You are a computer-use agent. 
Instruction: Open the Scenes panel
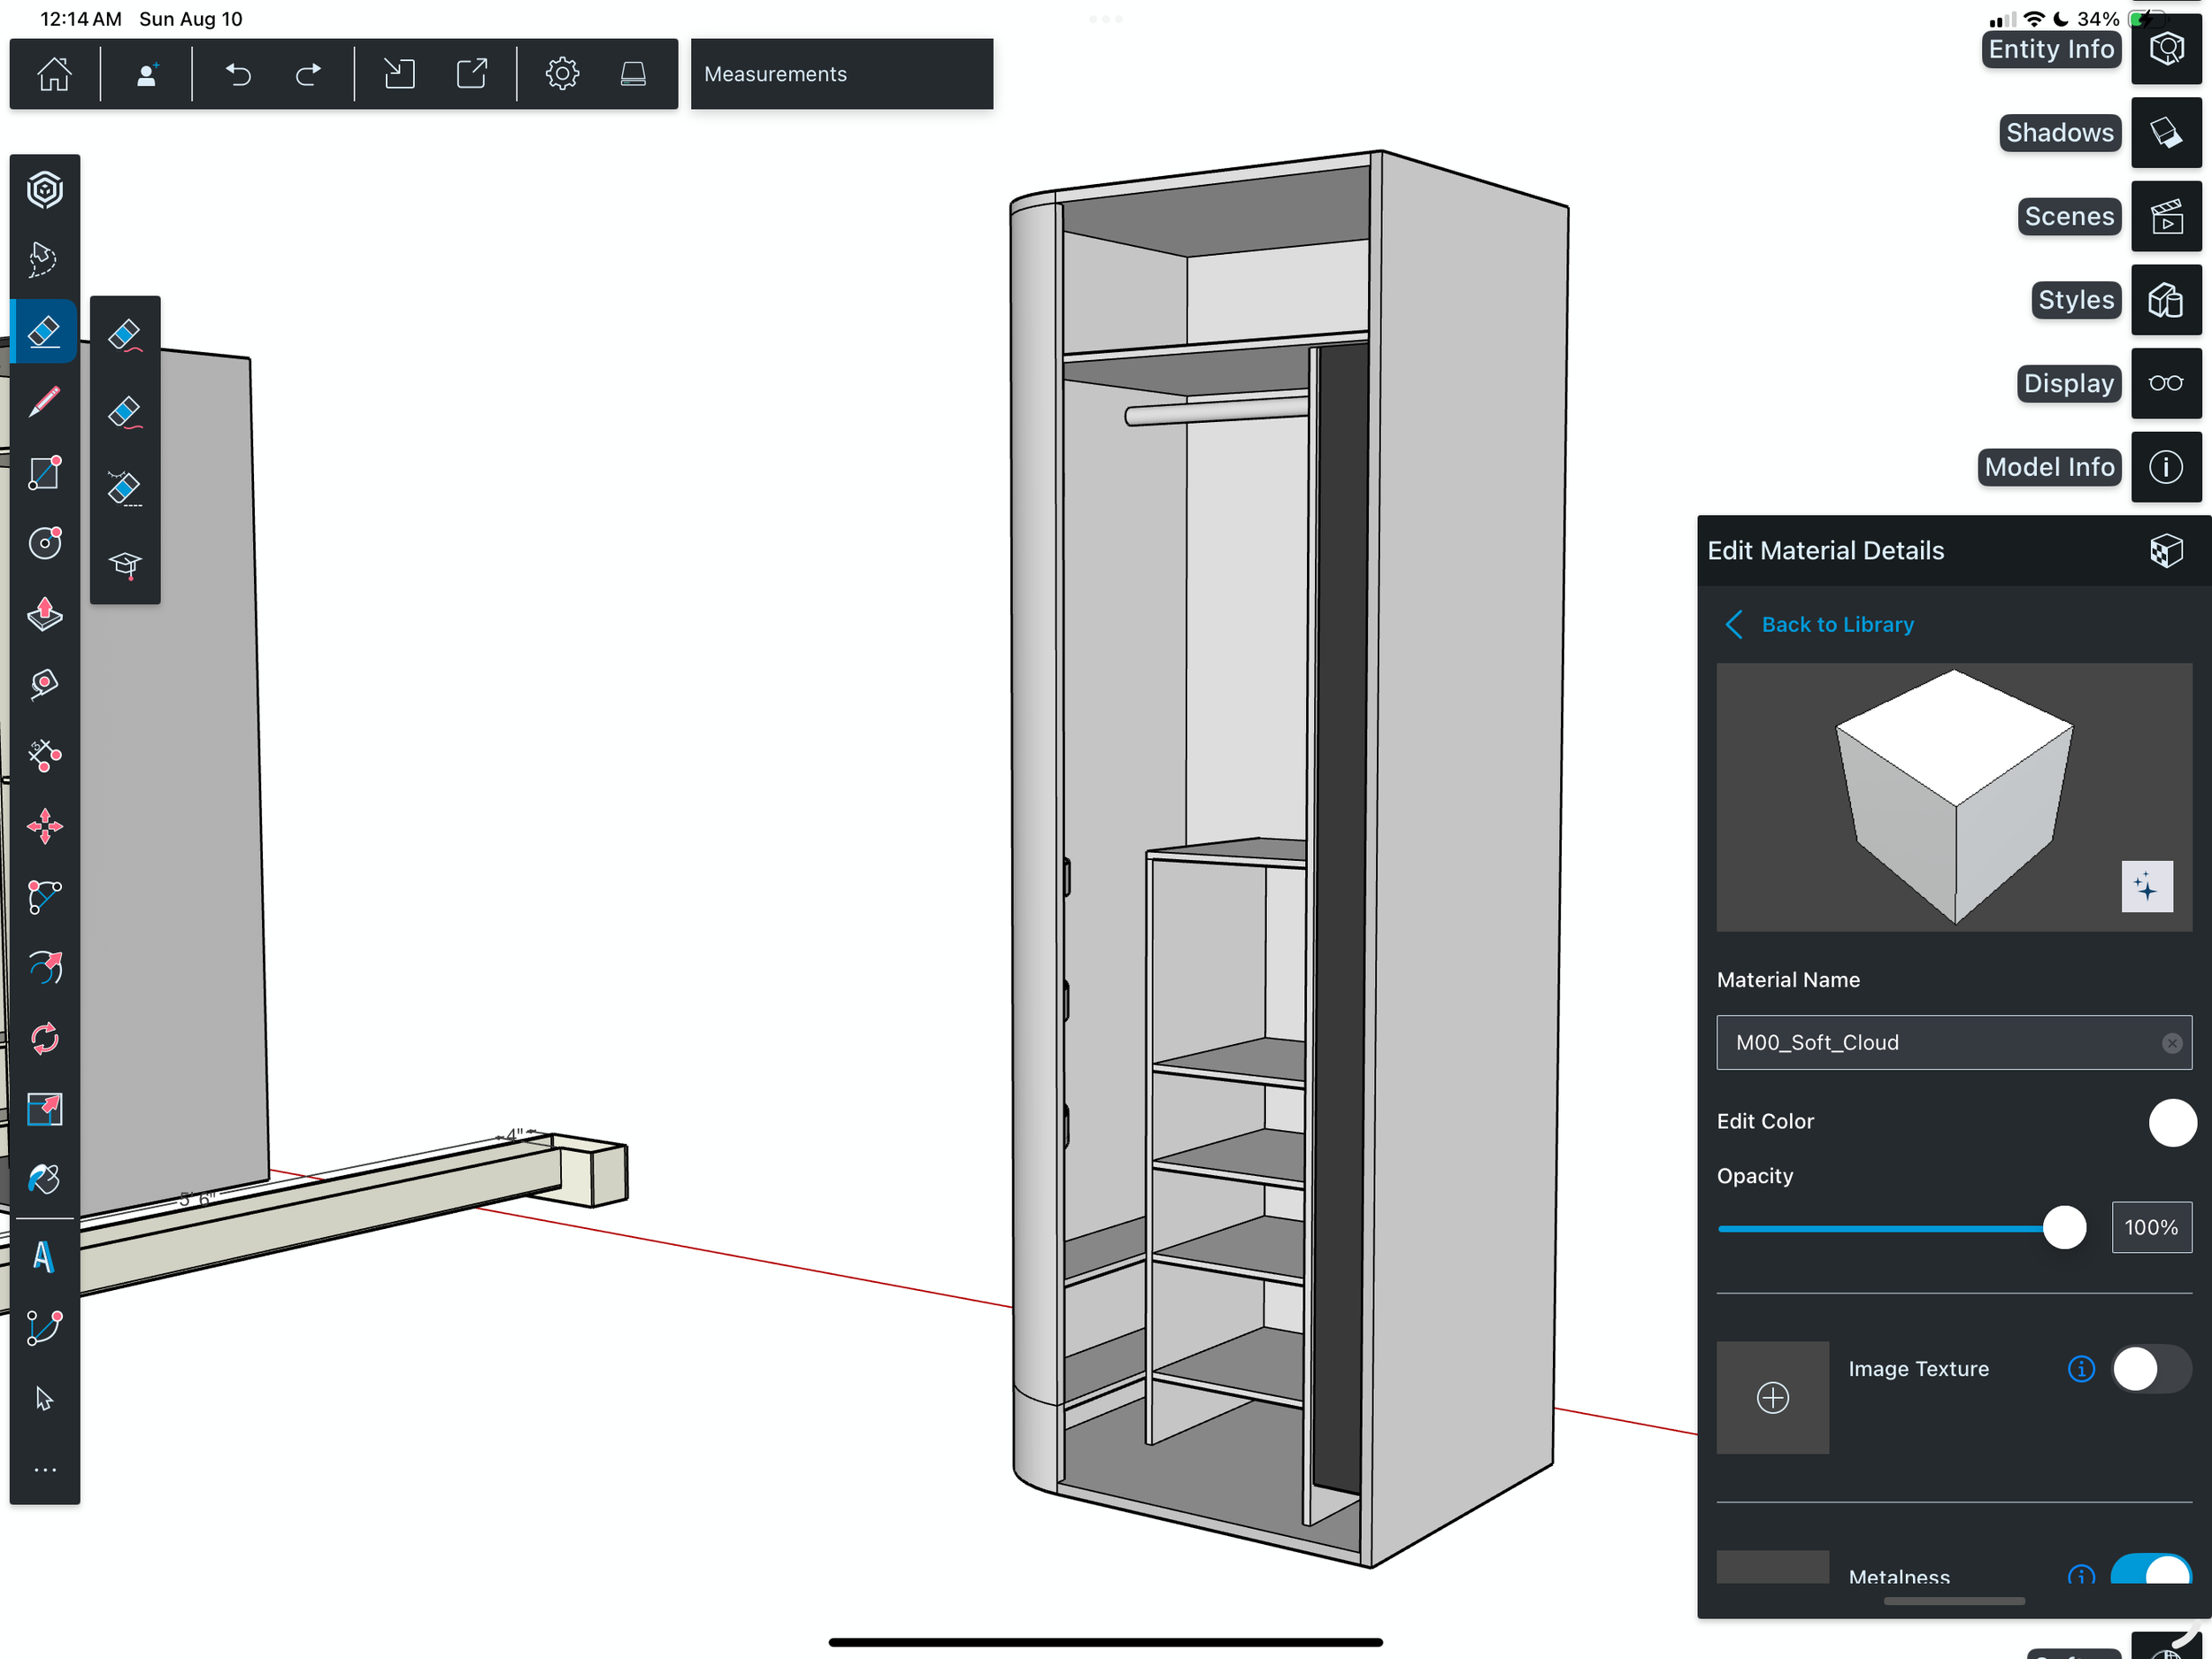(2166, 216)
